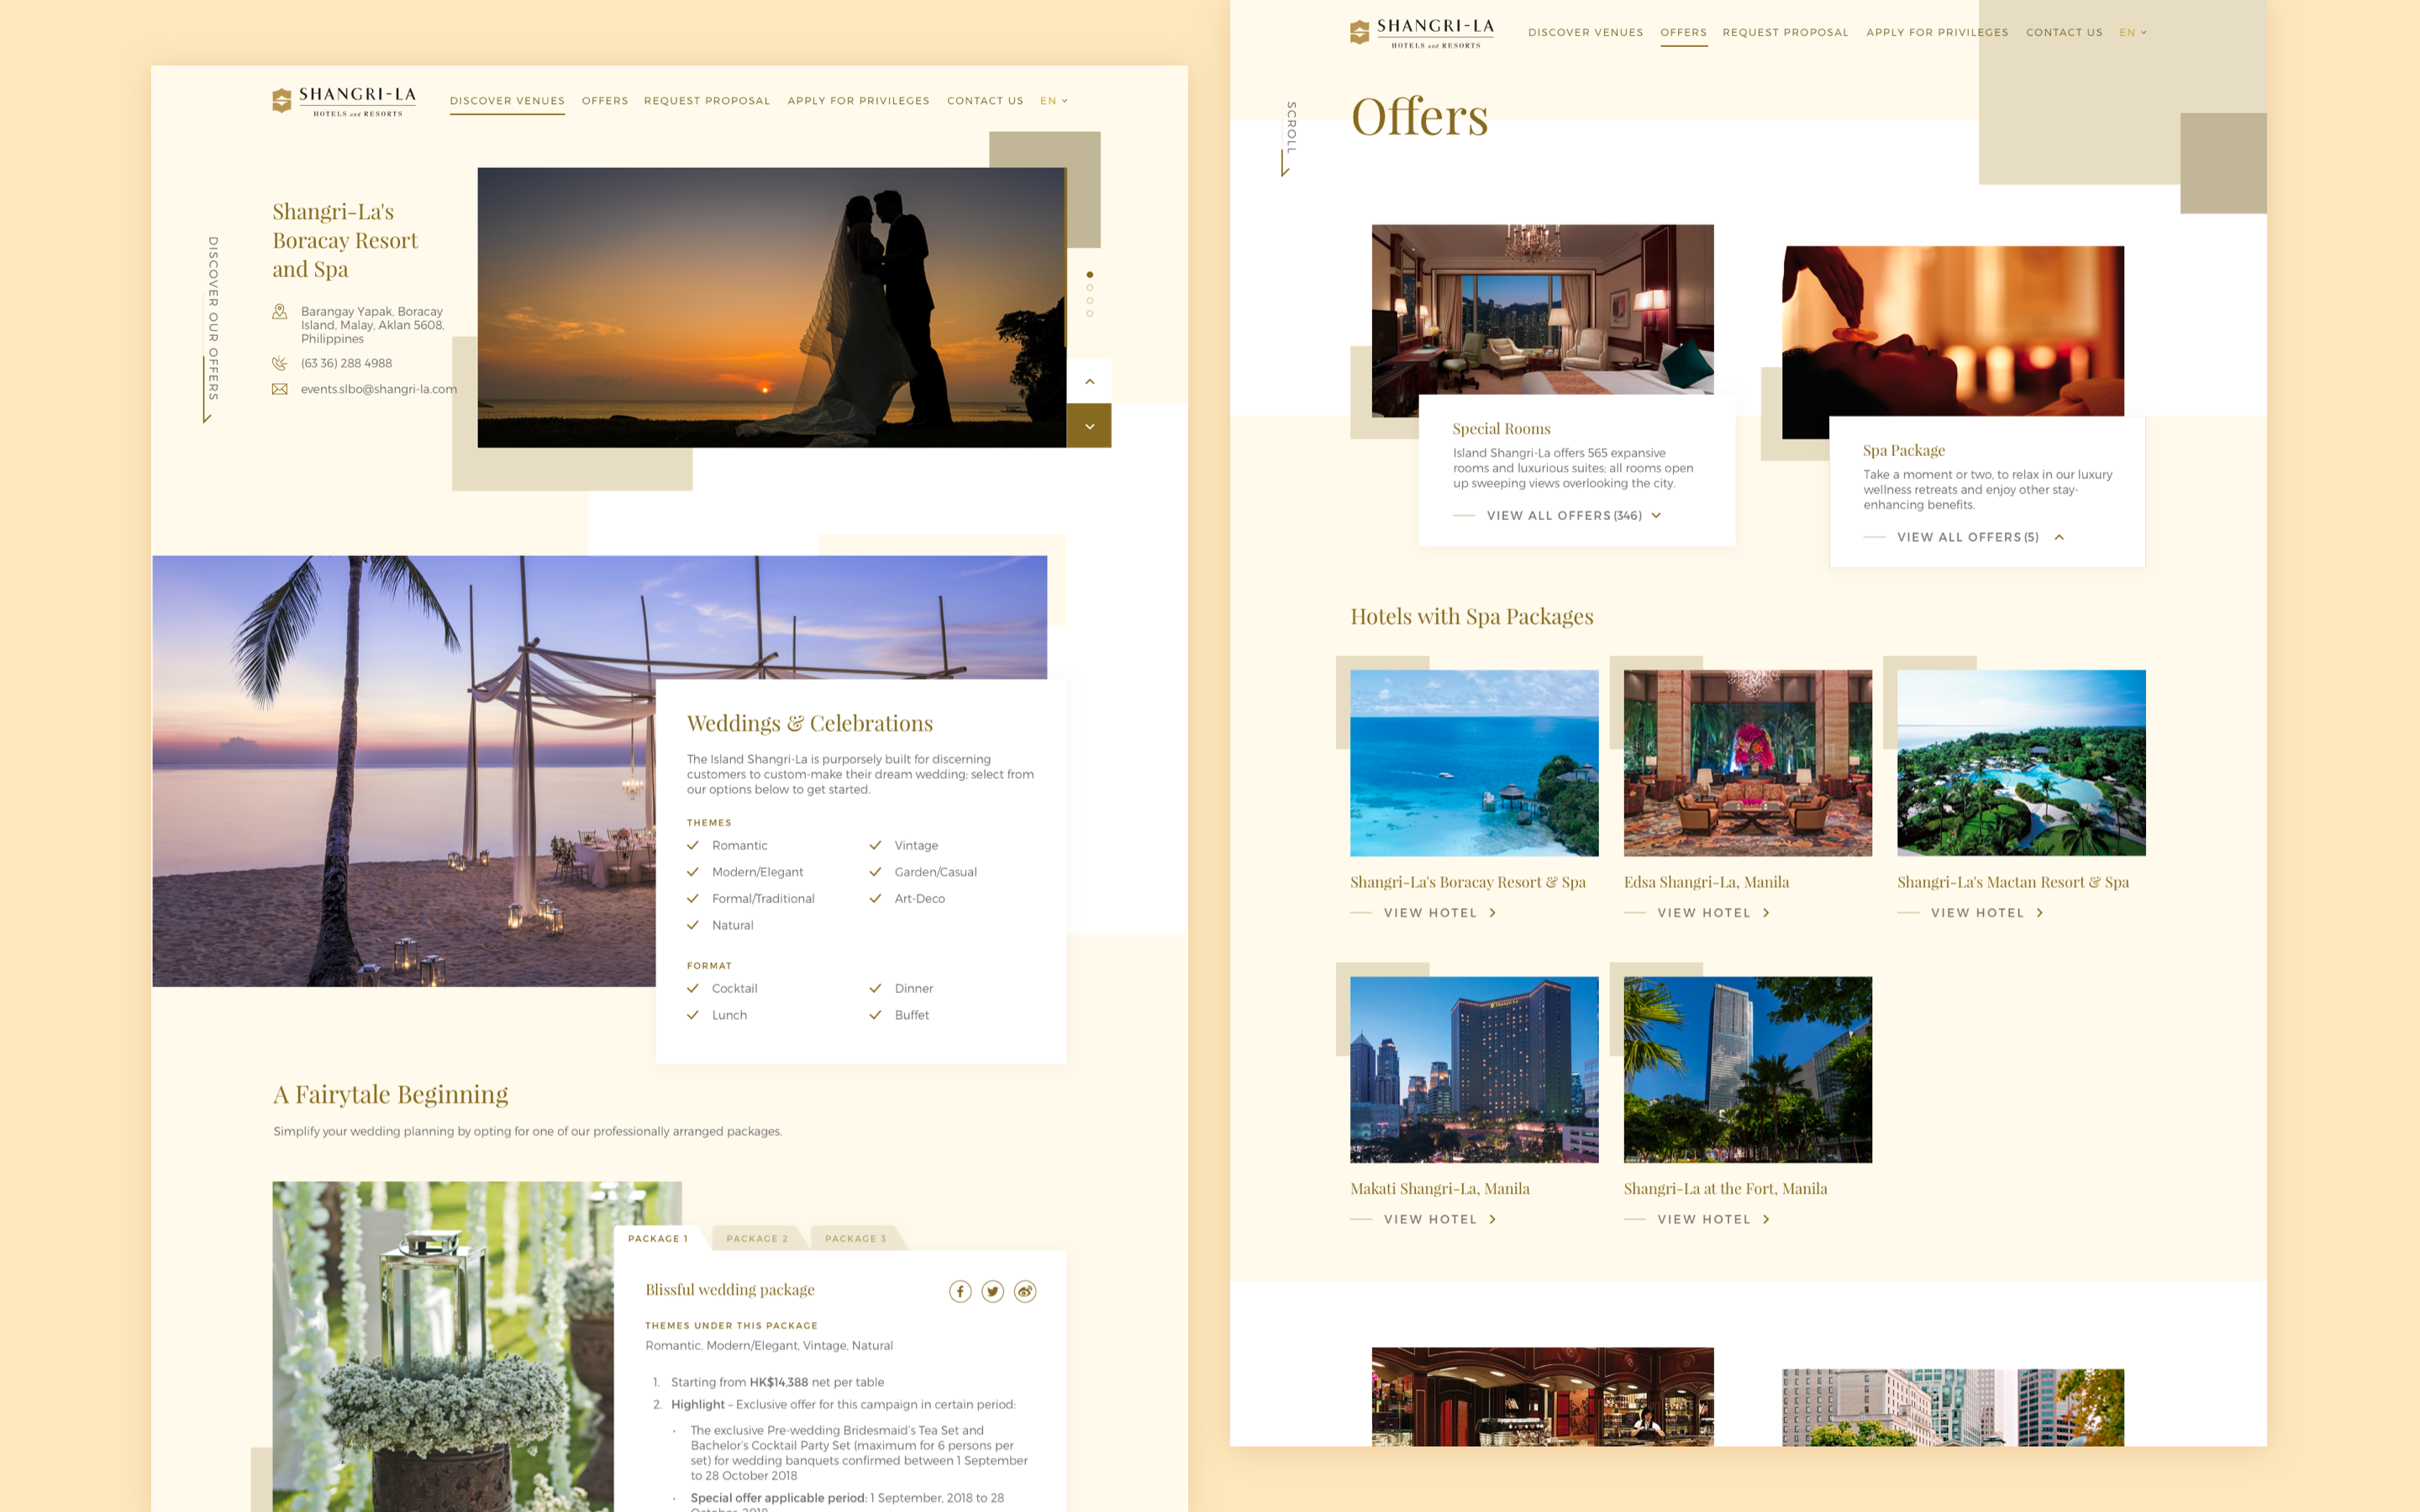
Task: Select the second slide indicator dot
Action: point(1089,288)
